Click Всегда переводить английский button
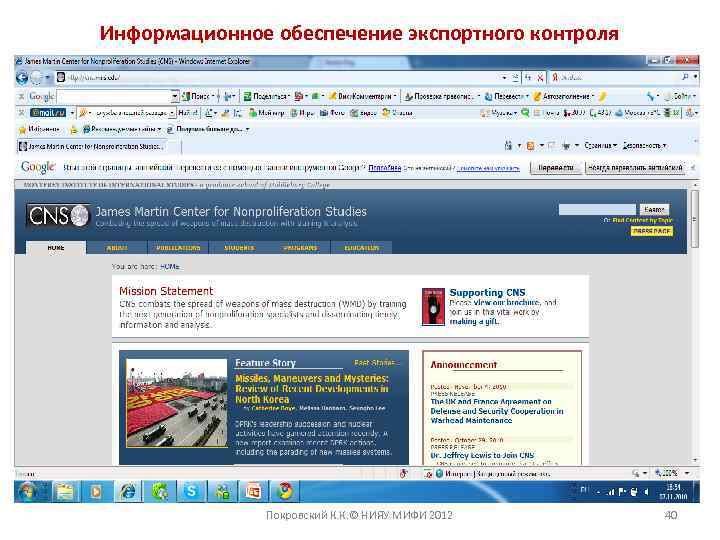720x540 pixels. click(x=636, y=168)
